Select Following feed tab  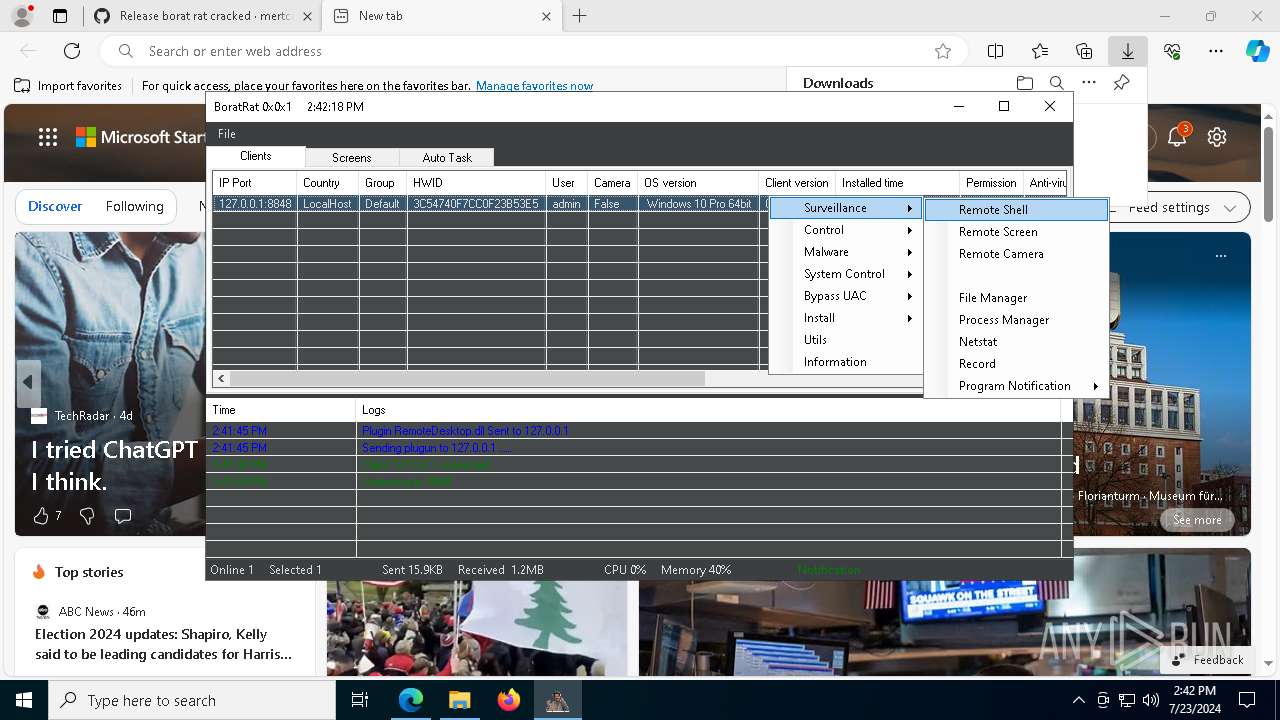tap(134, 207)
